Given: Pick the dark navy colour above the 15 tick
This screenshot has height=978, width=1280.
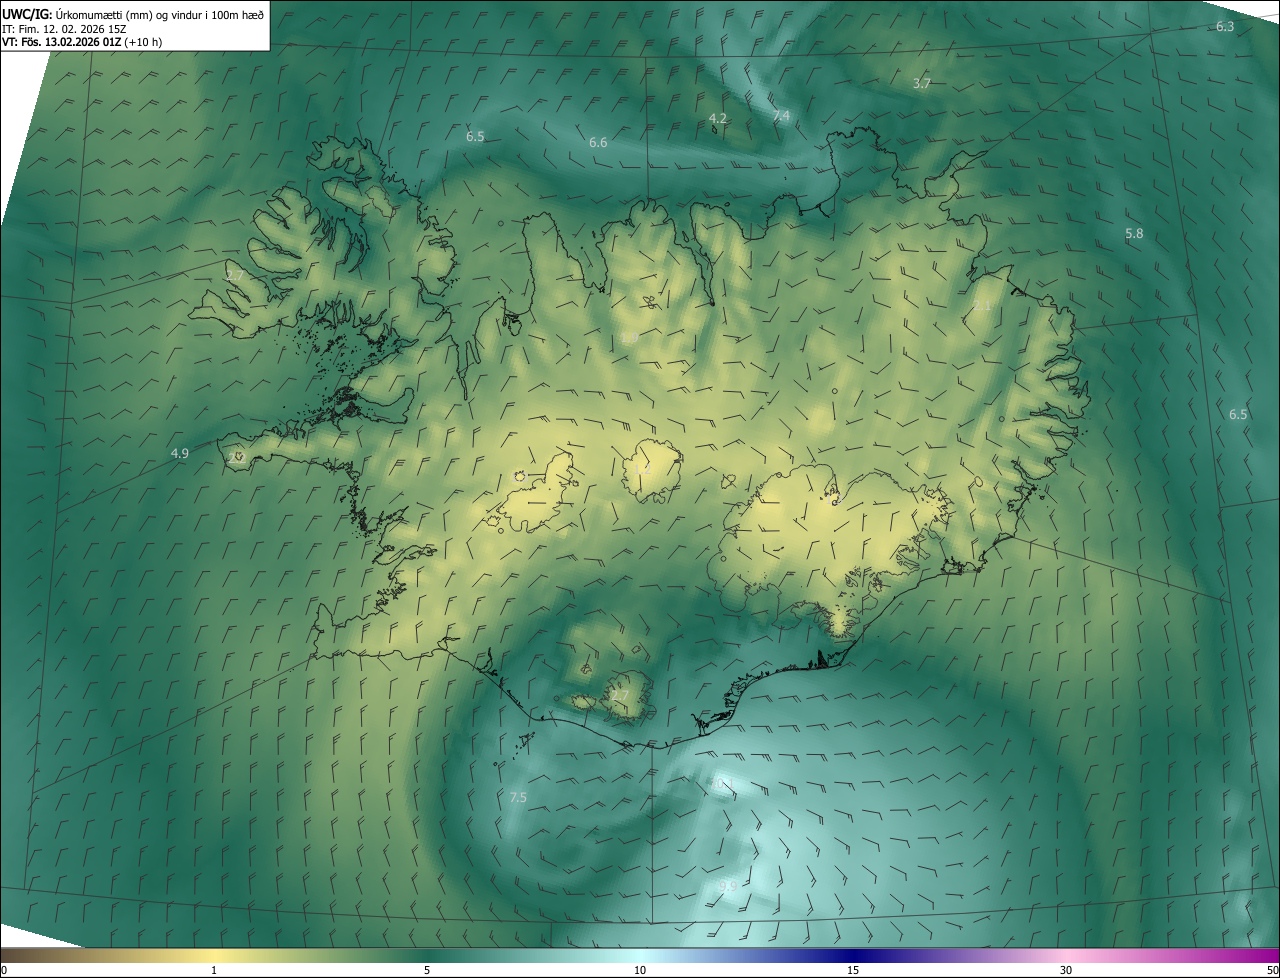Looking at the screenshot, I should (x=853, y=956).
